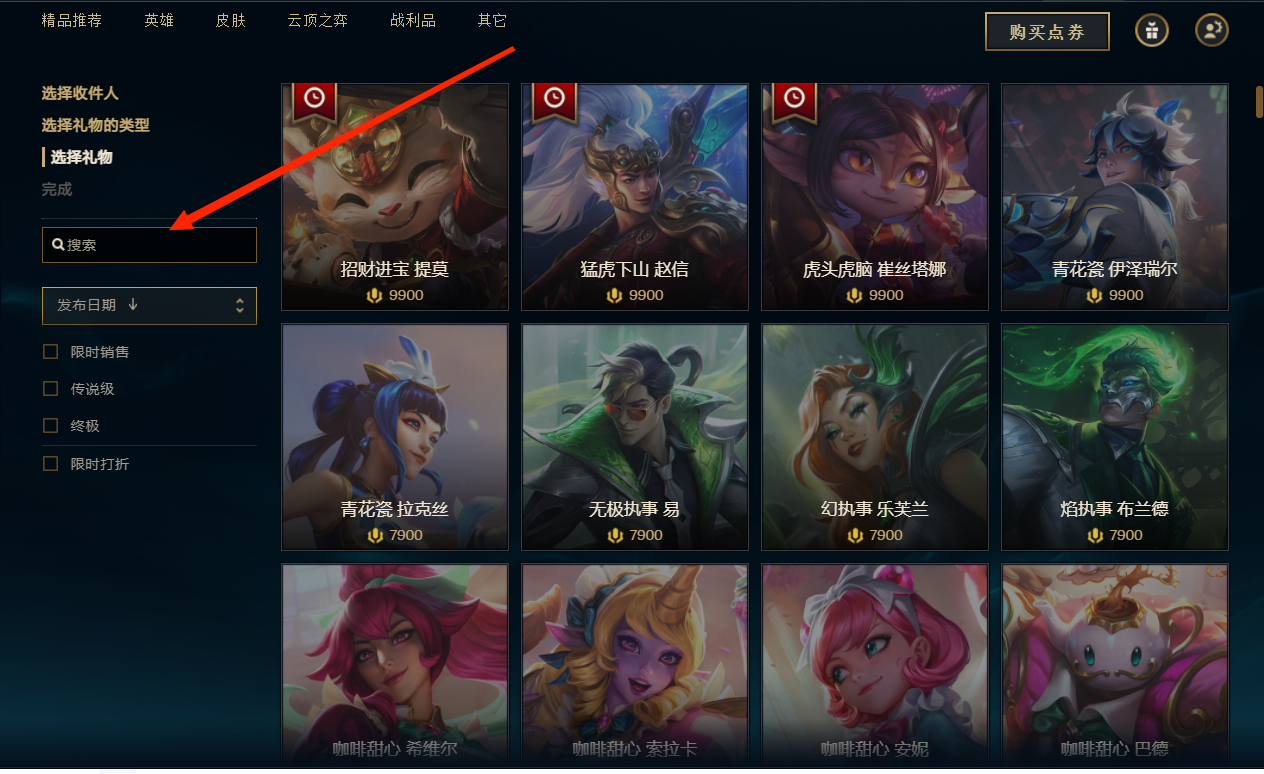Focus the 搜索 input field
Image resolution: width=1264 pixels, height=774 pixels.
coord(149,245)
